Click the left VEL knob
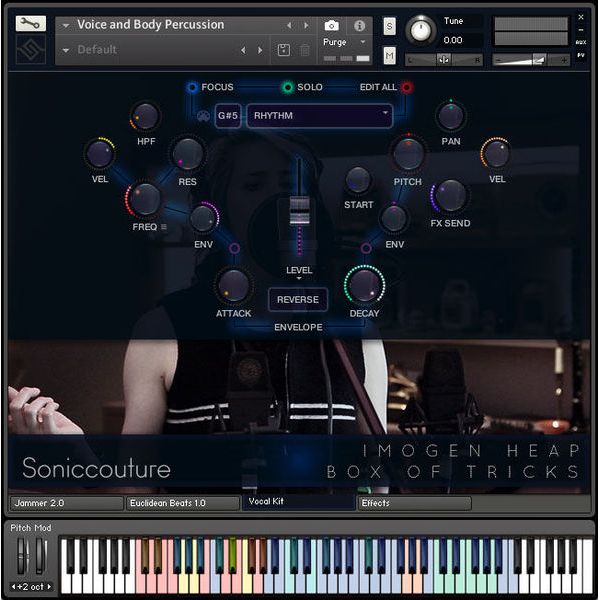 pos(100,154)
